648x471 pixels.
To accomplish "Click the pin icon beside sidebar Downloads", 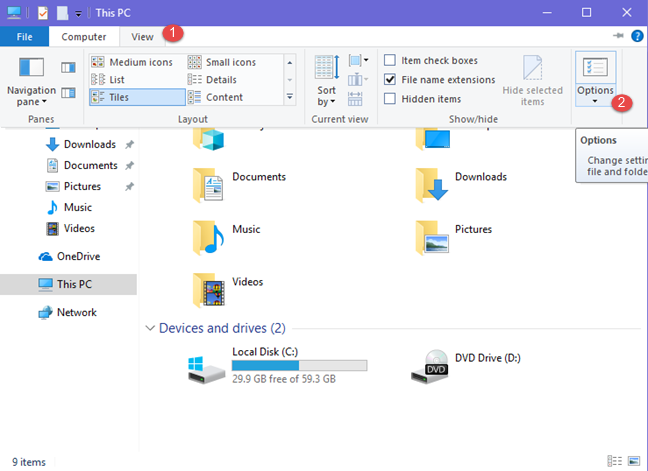I will pos(129,144).
